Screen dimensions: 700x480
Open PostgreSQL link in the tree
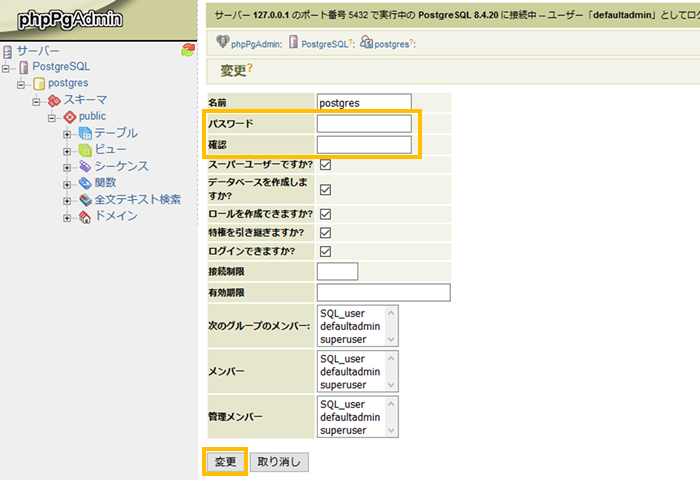[61, 67]
